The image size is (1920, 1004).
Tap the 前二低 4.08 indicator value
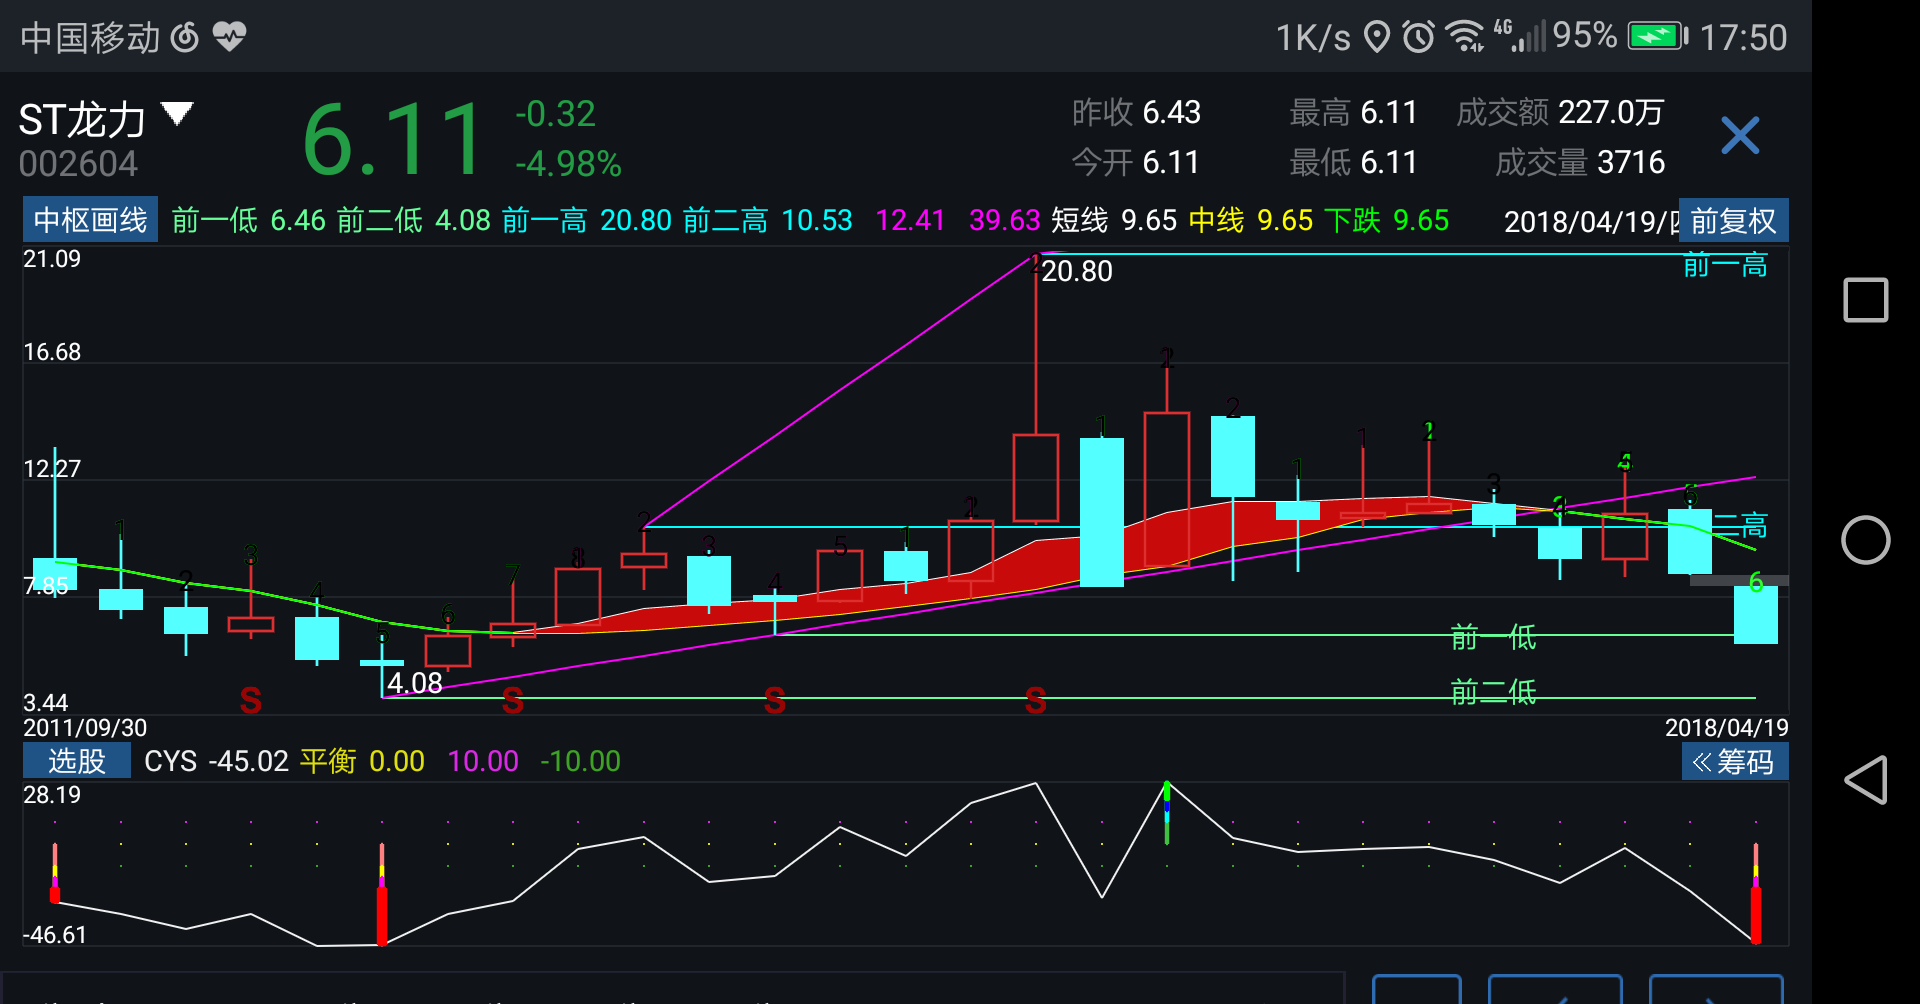414,220
